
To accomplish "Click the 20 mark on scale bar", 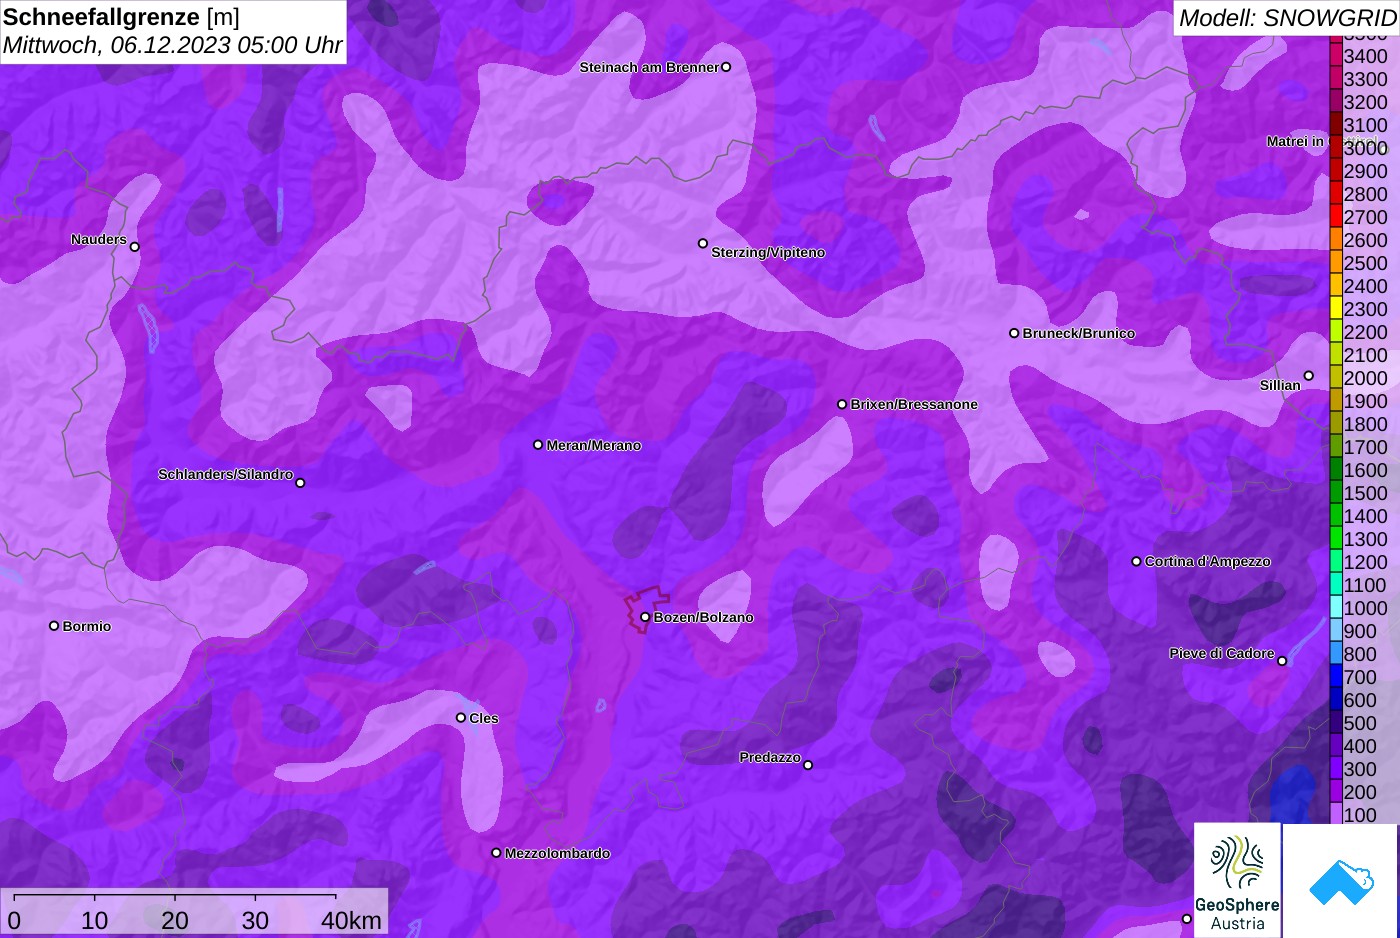I will tap(175, 920).
